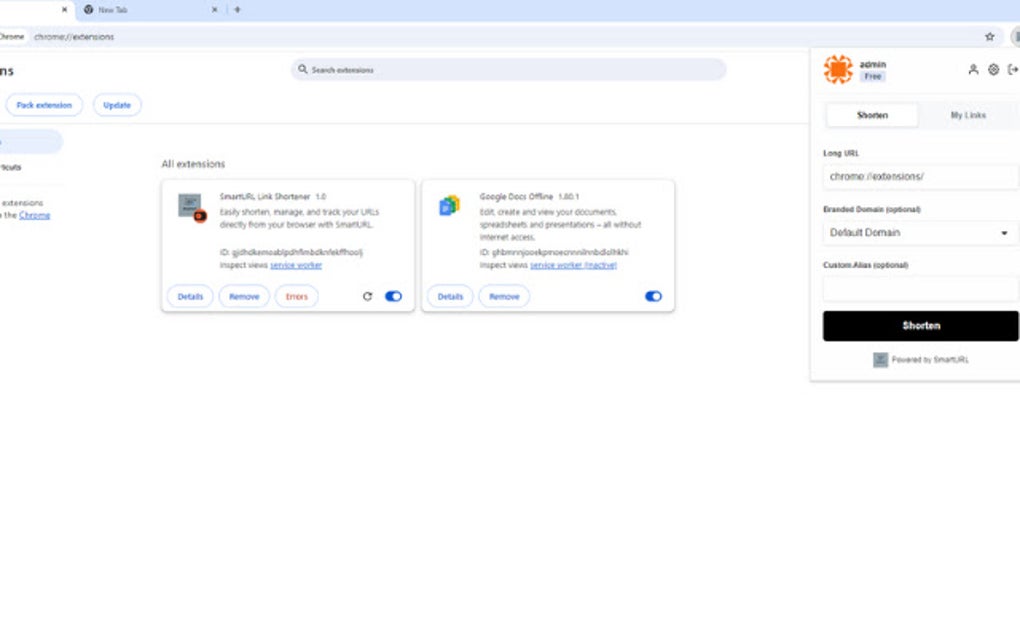1020x638 pixels.
Task: Focus the Search extensions field
Action: click(509, 70)
